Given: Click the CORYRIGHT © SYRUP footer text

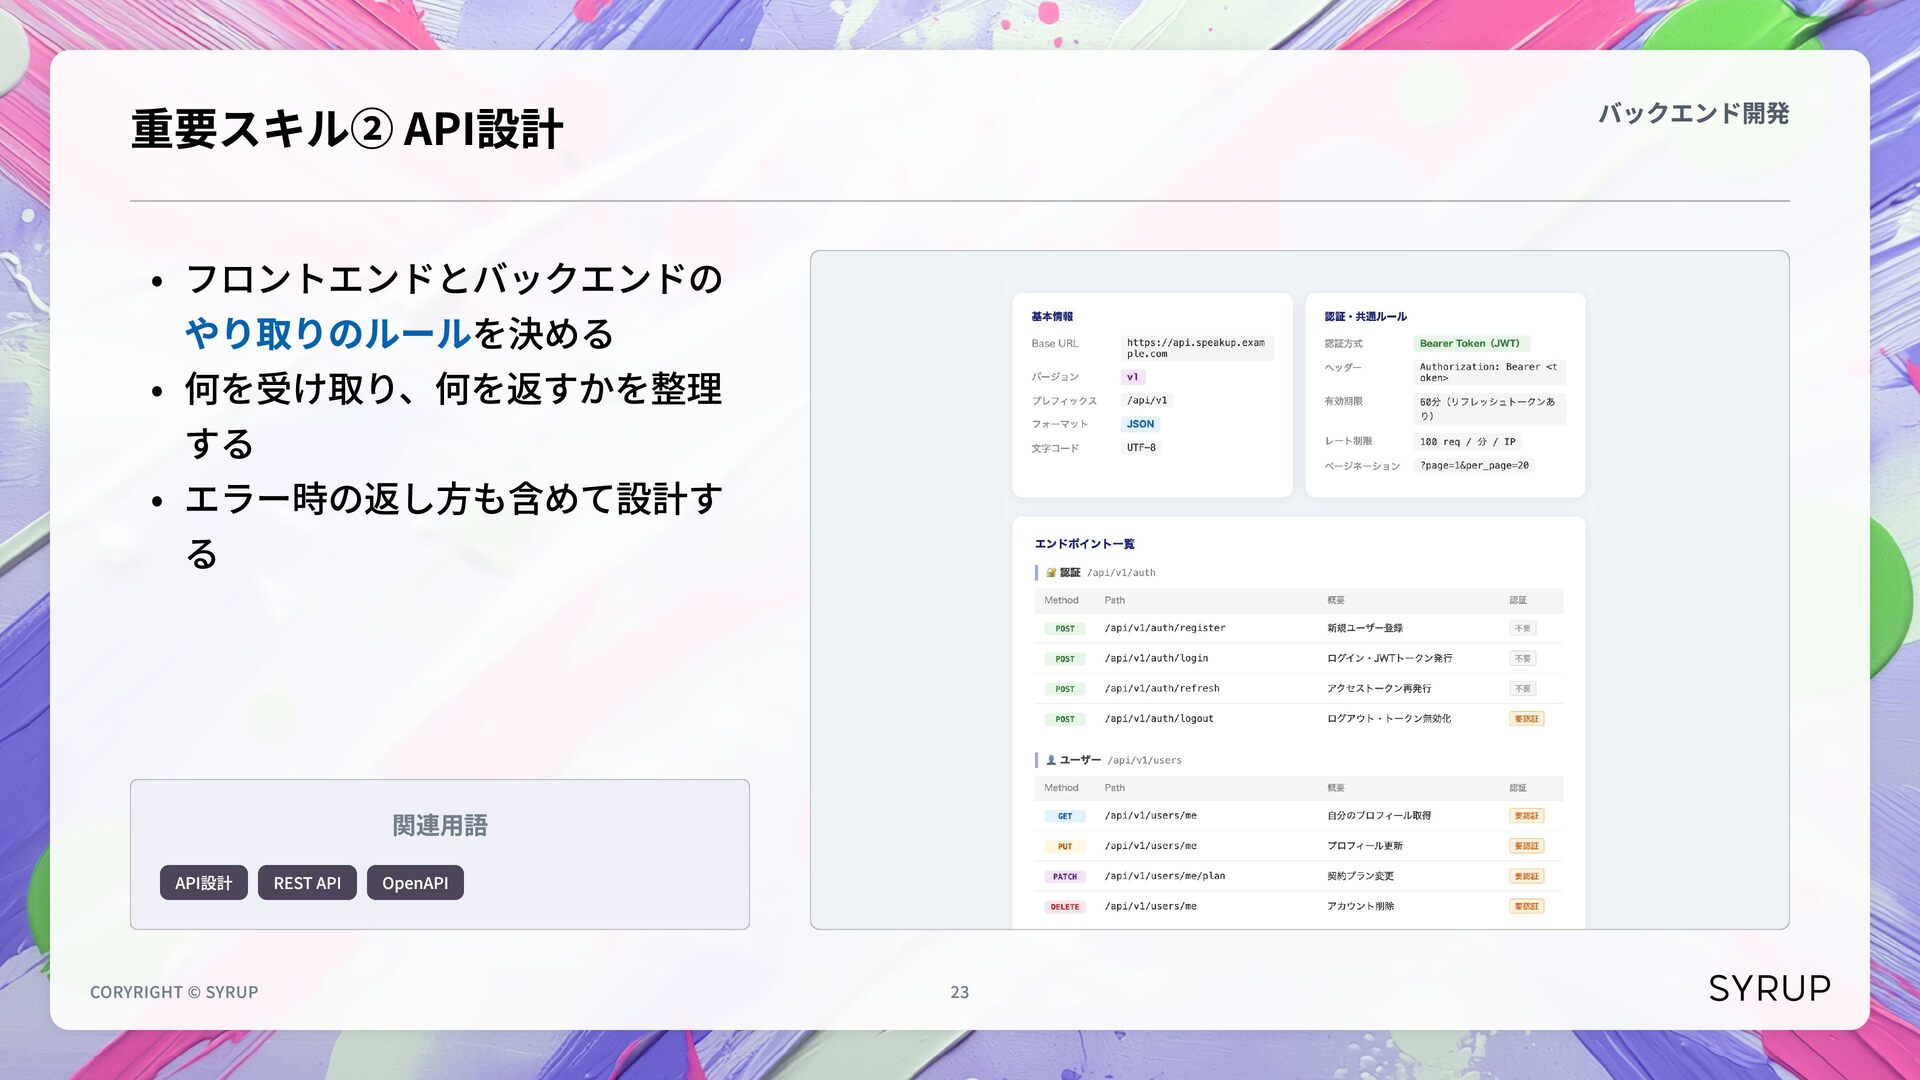Looking at the screenshot, I should [174, 992].
